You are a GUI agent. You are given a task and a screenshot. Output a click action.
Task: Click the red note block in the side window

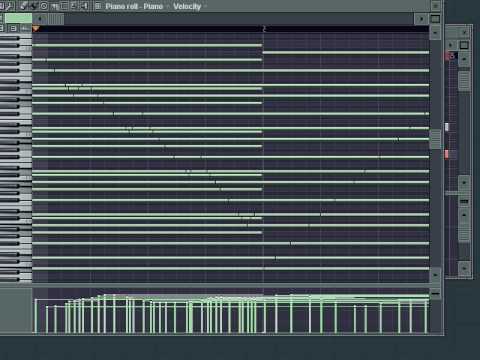point(447,154)
